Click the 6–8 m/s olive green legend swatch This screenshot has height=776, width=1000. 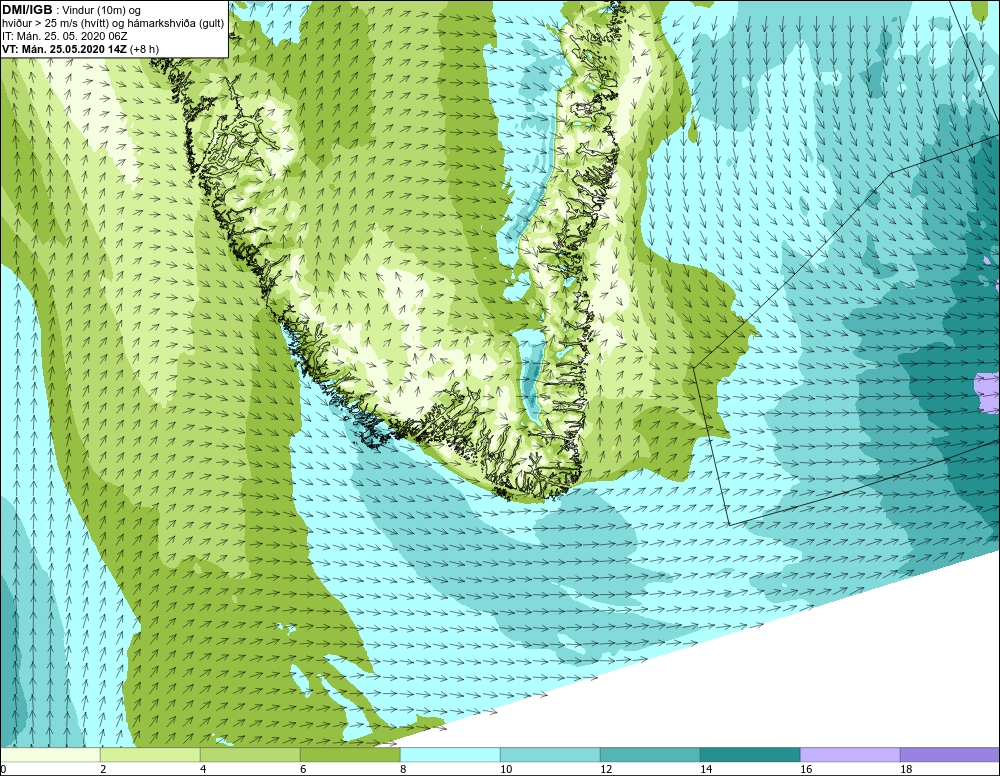coord(350,755)
